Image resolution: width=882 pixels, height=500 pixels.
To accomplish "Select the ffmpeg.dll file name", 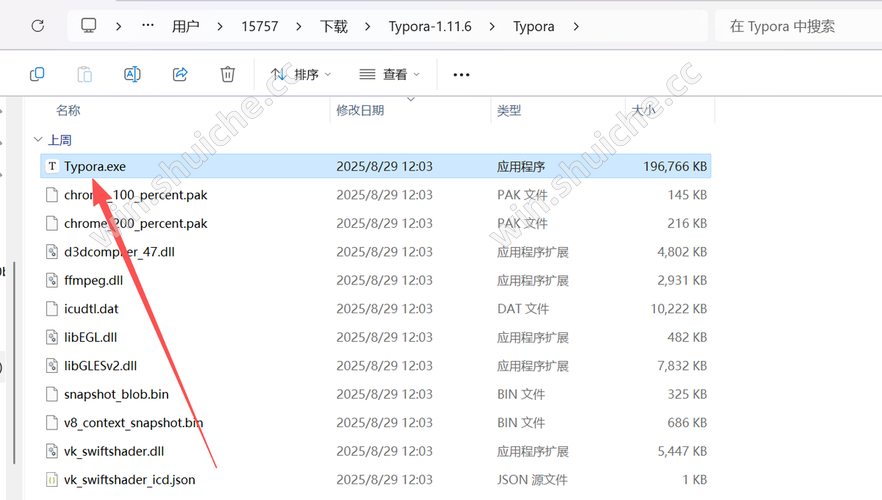I will [93, 280].
